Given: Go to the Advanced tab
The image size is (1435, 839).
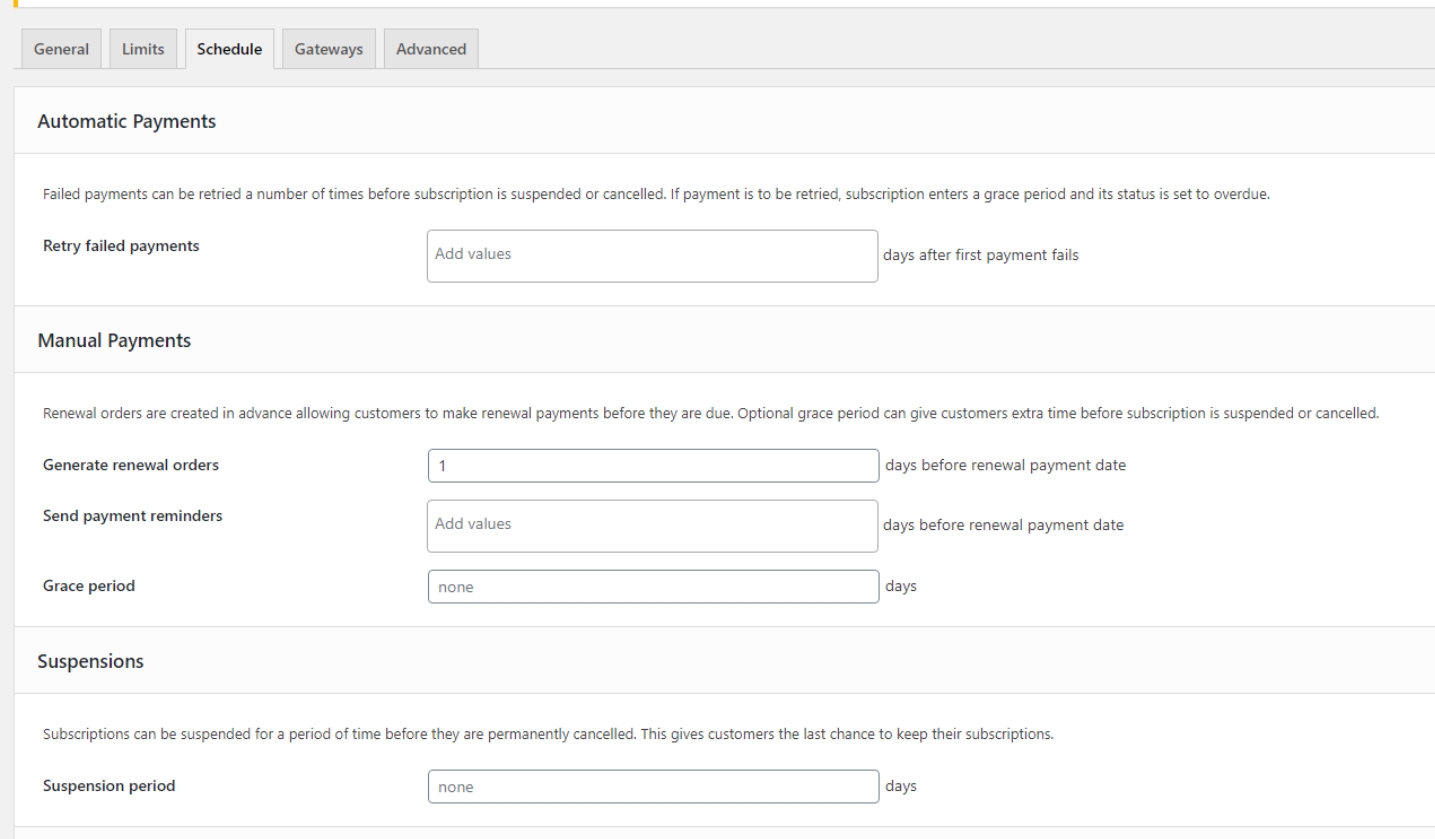Looking at the screenshot, I should point(431,50).
